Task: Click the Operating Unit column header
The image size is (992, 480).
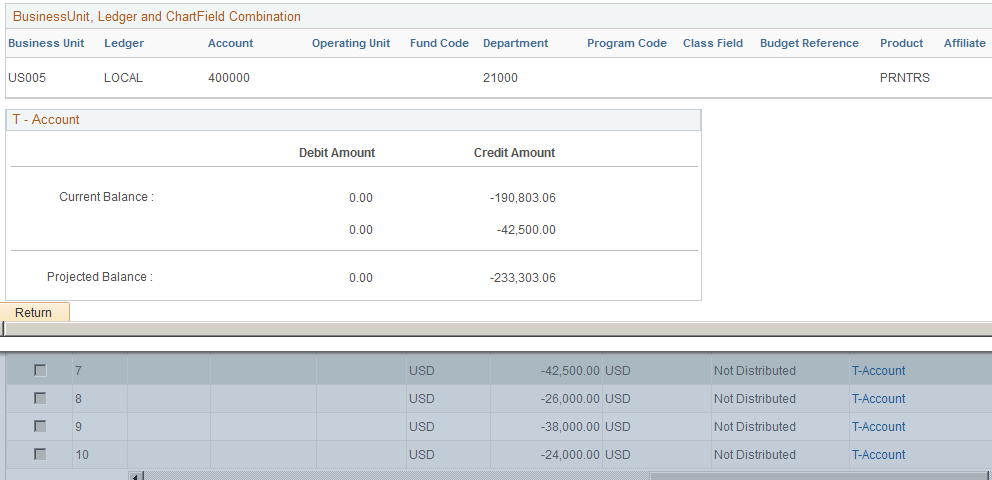Action: [x=351, y=44]
